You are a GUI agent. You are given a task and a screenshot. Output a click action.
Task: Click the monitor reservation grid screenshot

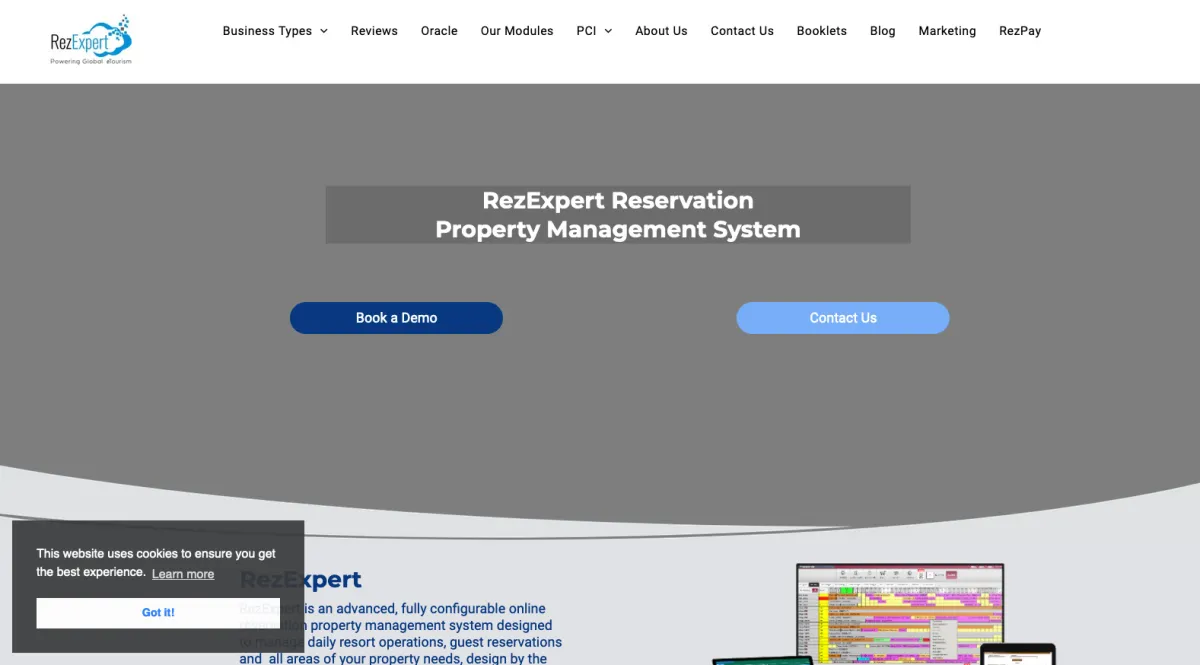[x=900, y=613]
